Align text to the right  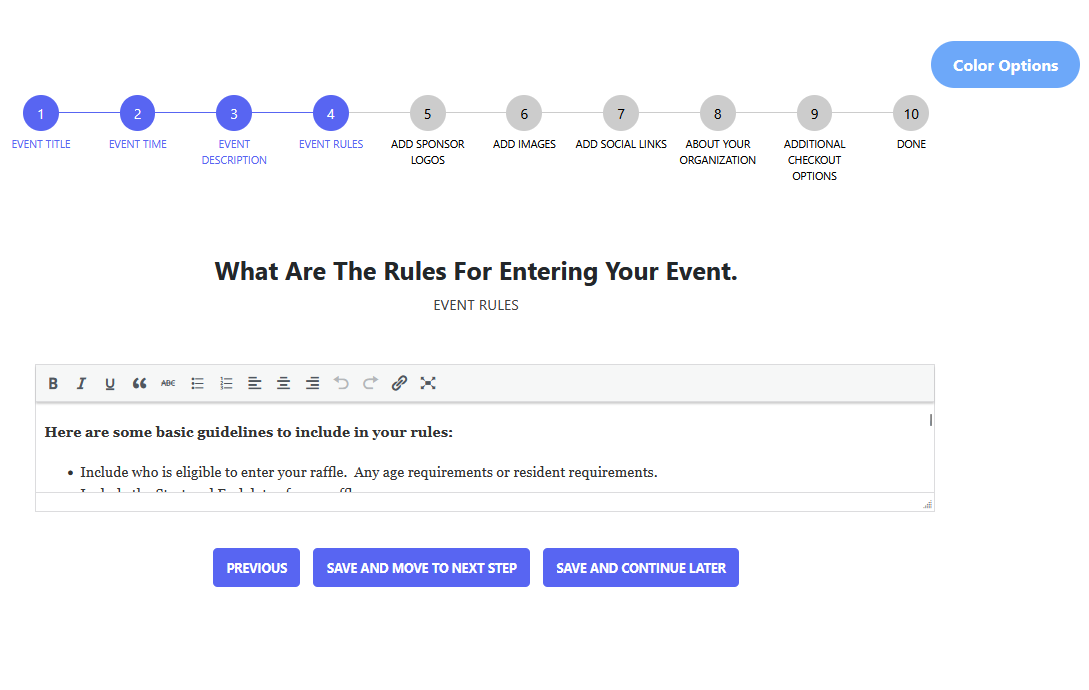coord(312,383)
